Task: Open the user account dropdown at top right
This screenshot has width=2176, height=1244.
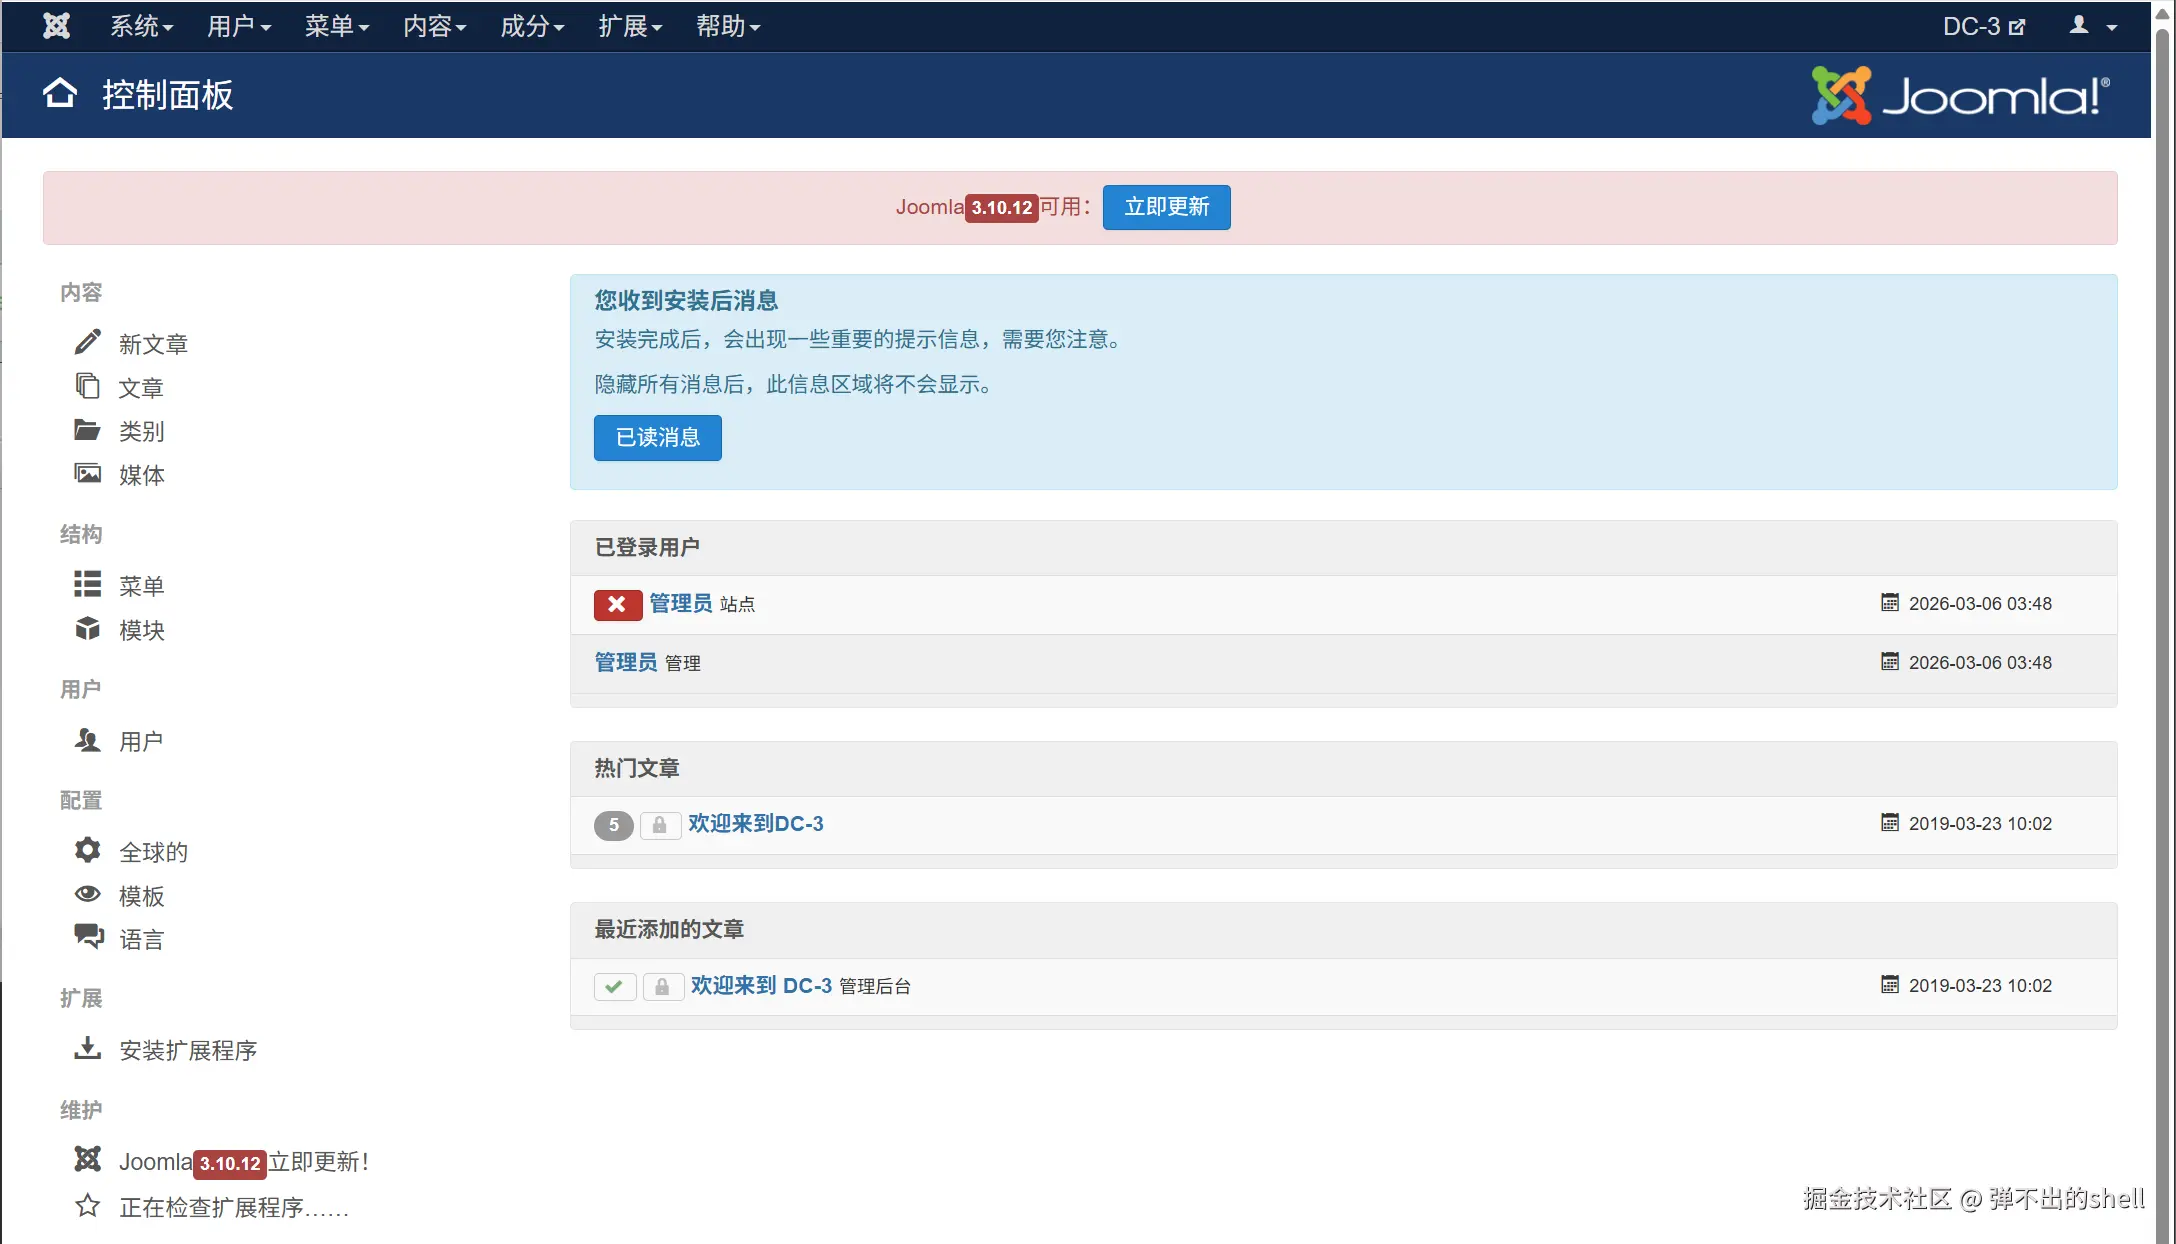Action: coord(2092,26)
